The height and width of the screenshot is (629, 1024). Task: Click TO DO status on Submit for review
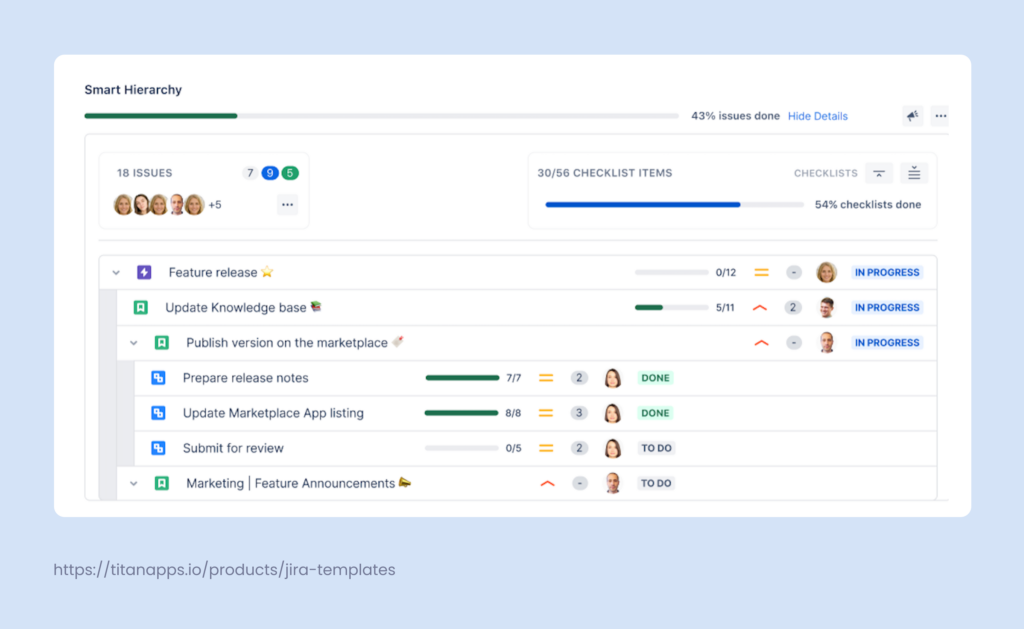pyautogui.click(x=656, y=448)
